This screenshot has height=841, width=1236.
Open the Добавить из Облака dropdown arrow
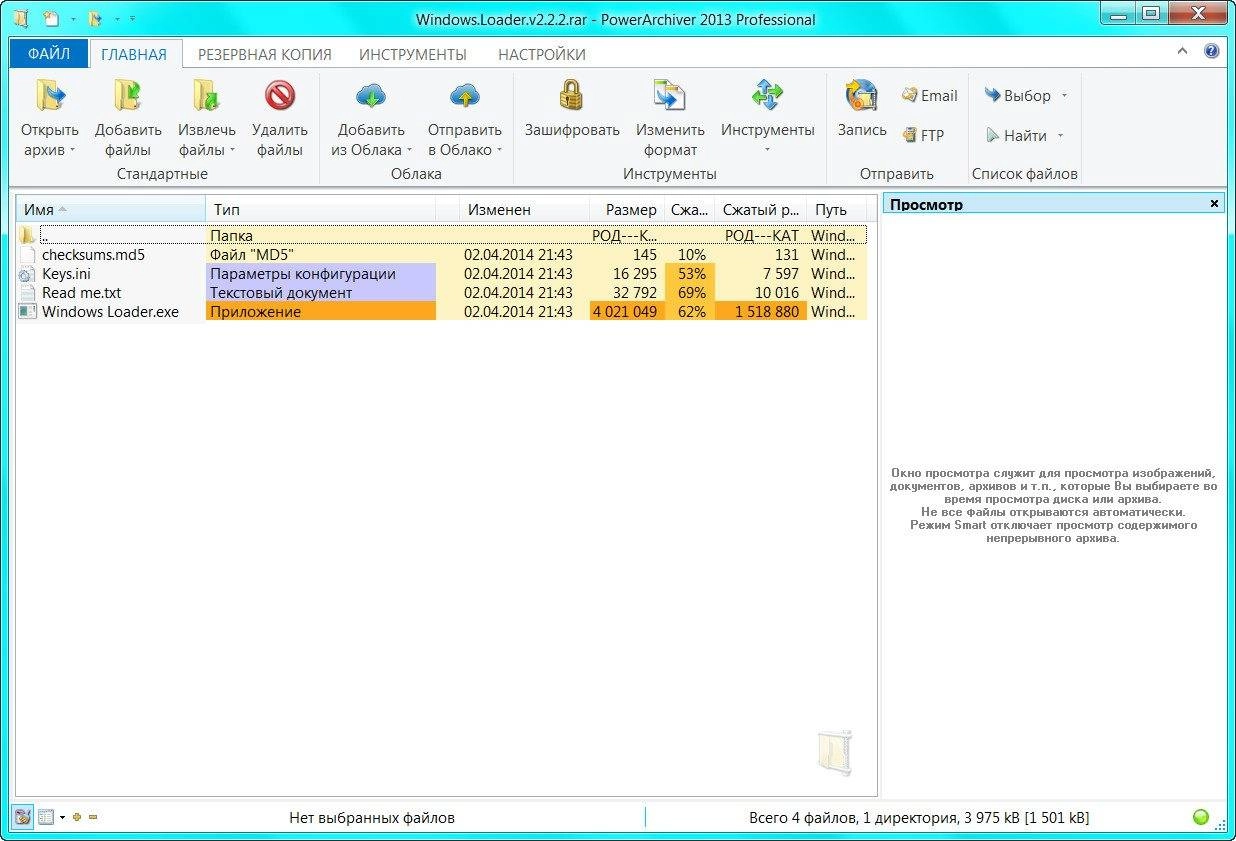point(410,151)
